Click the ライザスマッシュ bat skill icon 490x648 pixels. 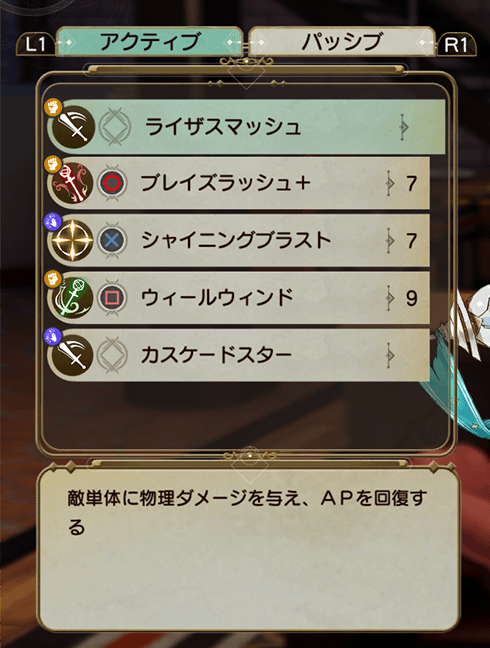click(73, 126)
